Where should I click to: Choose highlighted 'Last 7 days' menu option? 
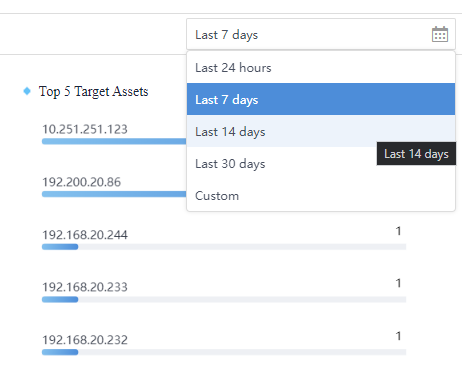(321, 99)
